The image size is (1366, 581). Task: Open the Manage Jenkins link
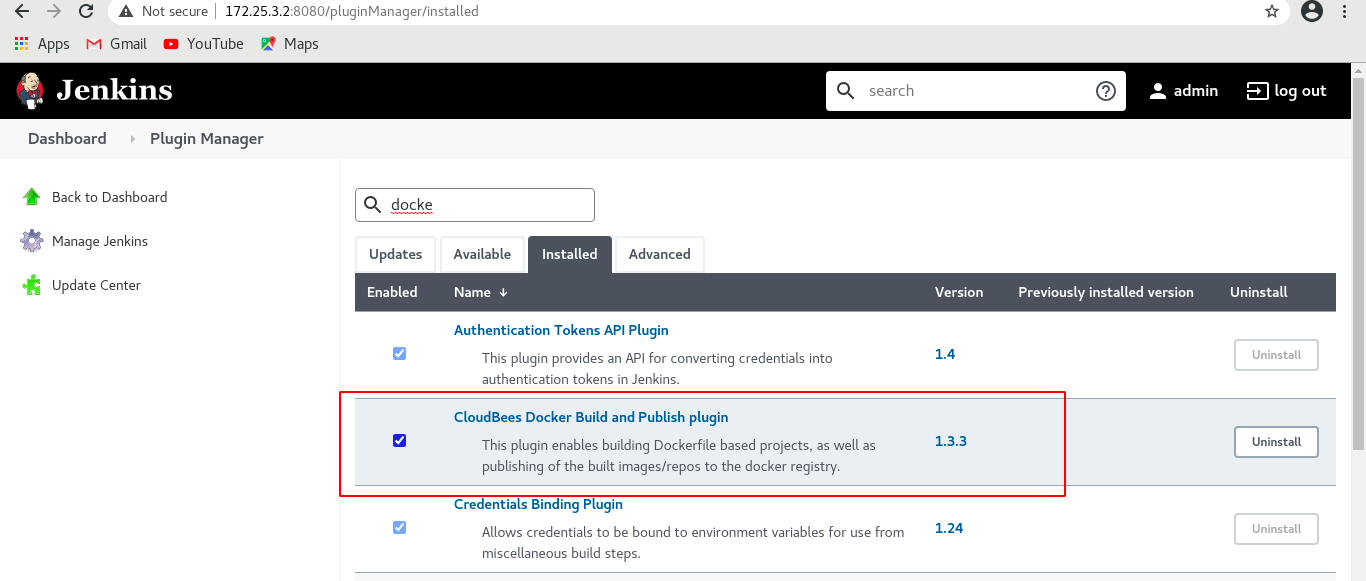pyautogui.click(x=100, y=241)
